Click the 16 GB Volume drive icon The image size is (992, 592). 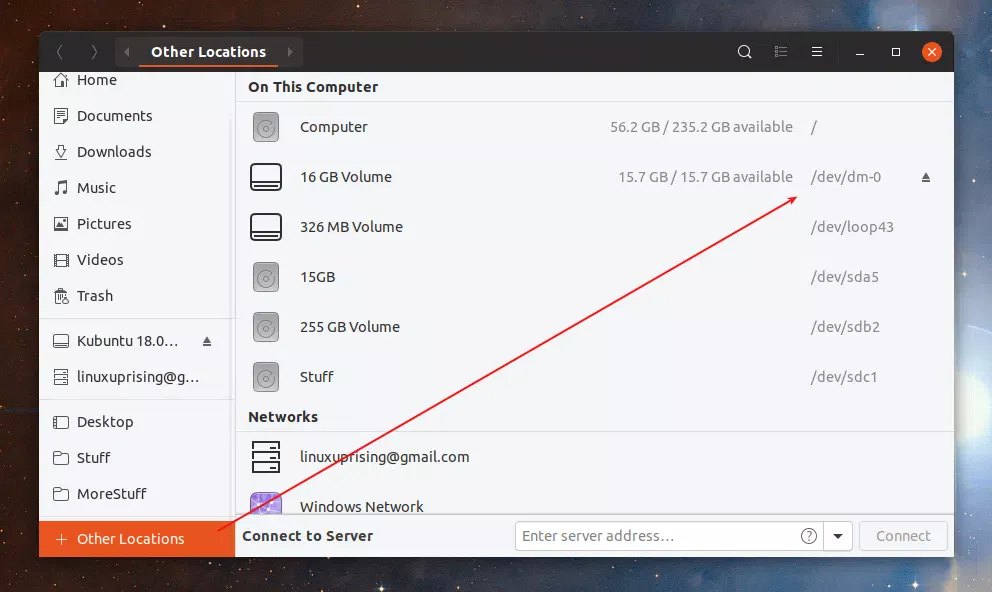266,177
